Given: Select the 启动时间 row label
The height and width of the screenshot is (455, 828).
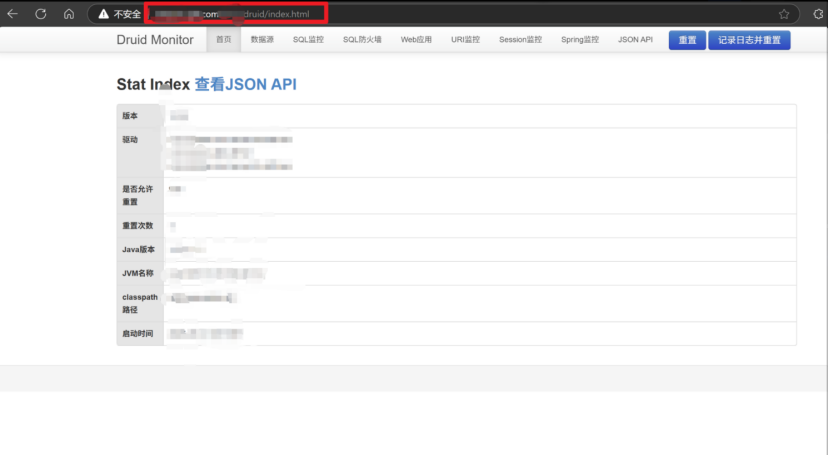Looking at the screenshot, I should click(x=138, y=334).
